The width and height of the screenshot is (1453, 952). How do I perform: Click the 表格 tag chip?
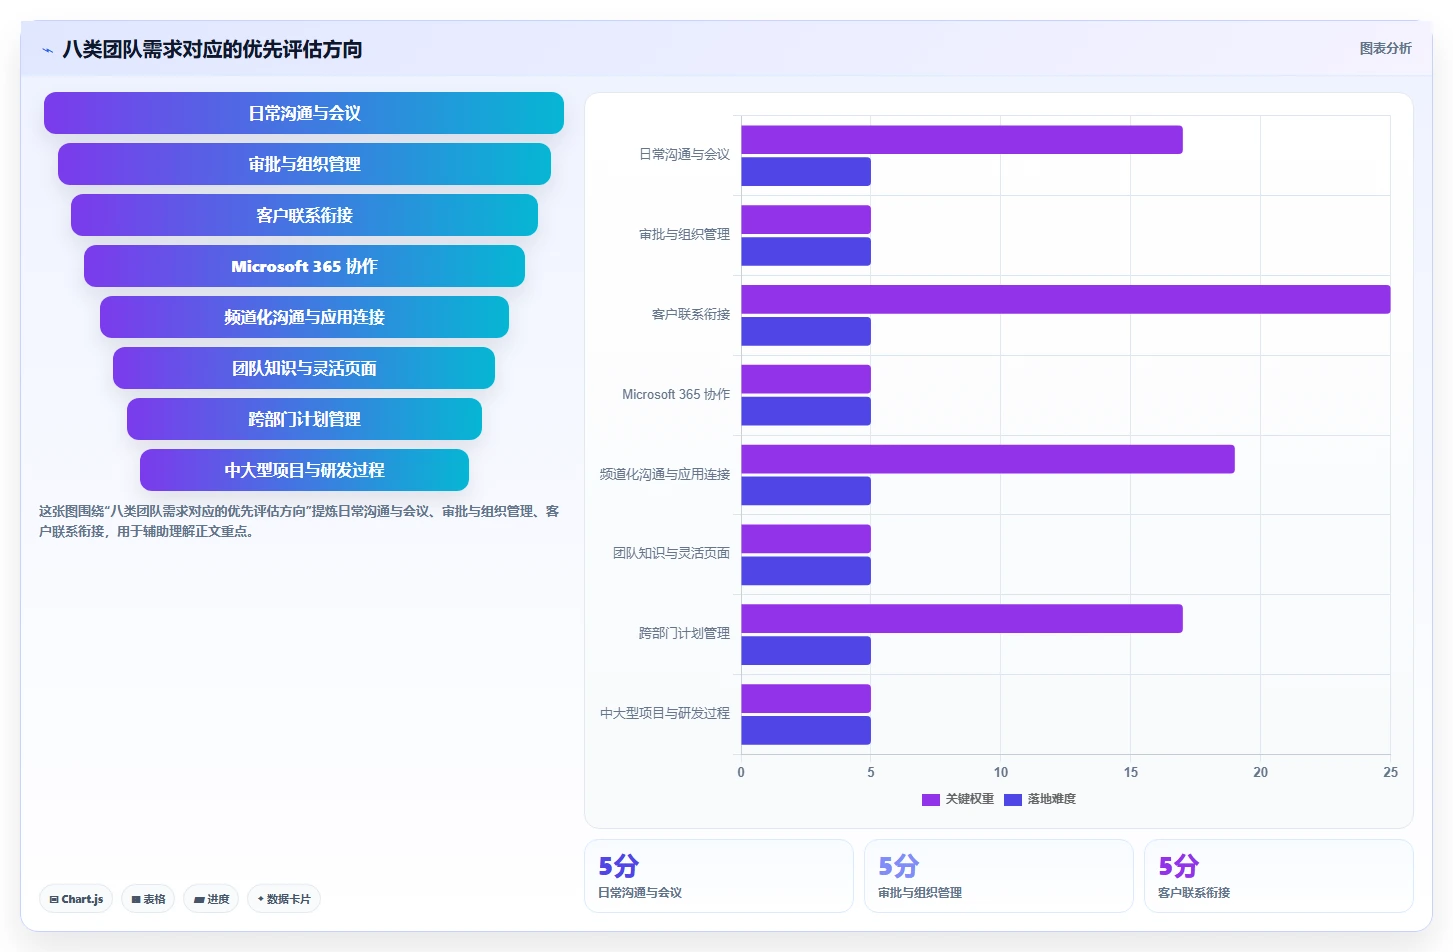148,899
